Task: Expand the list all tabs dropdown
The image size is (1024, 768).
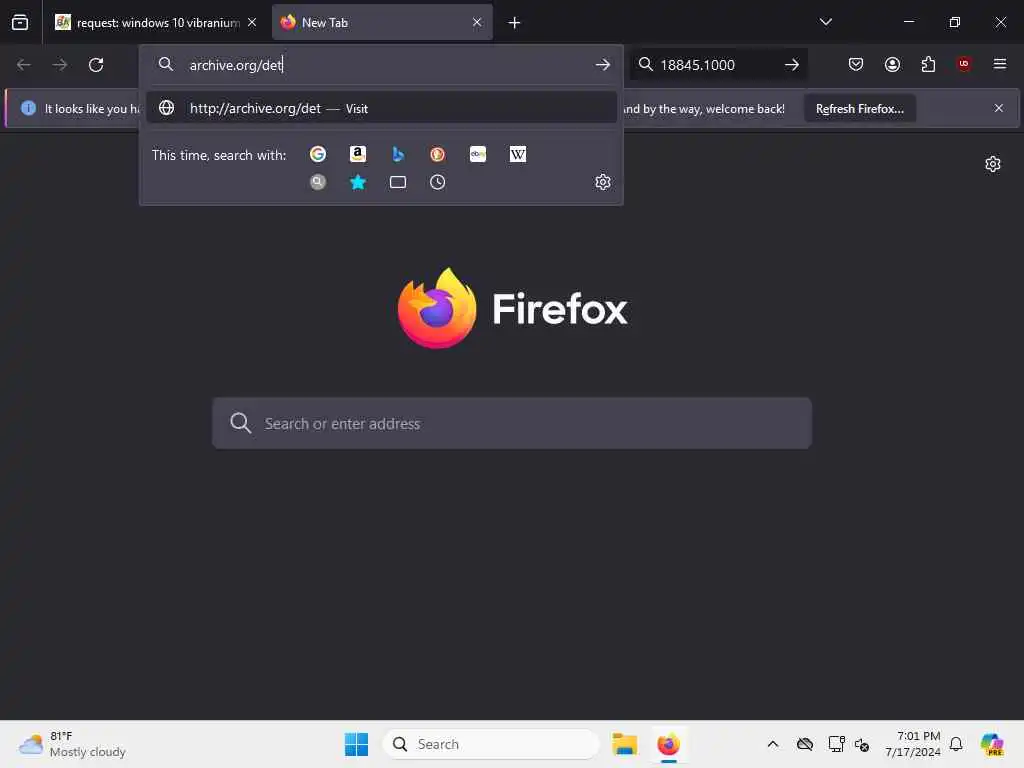Action: point(825,22)
